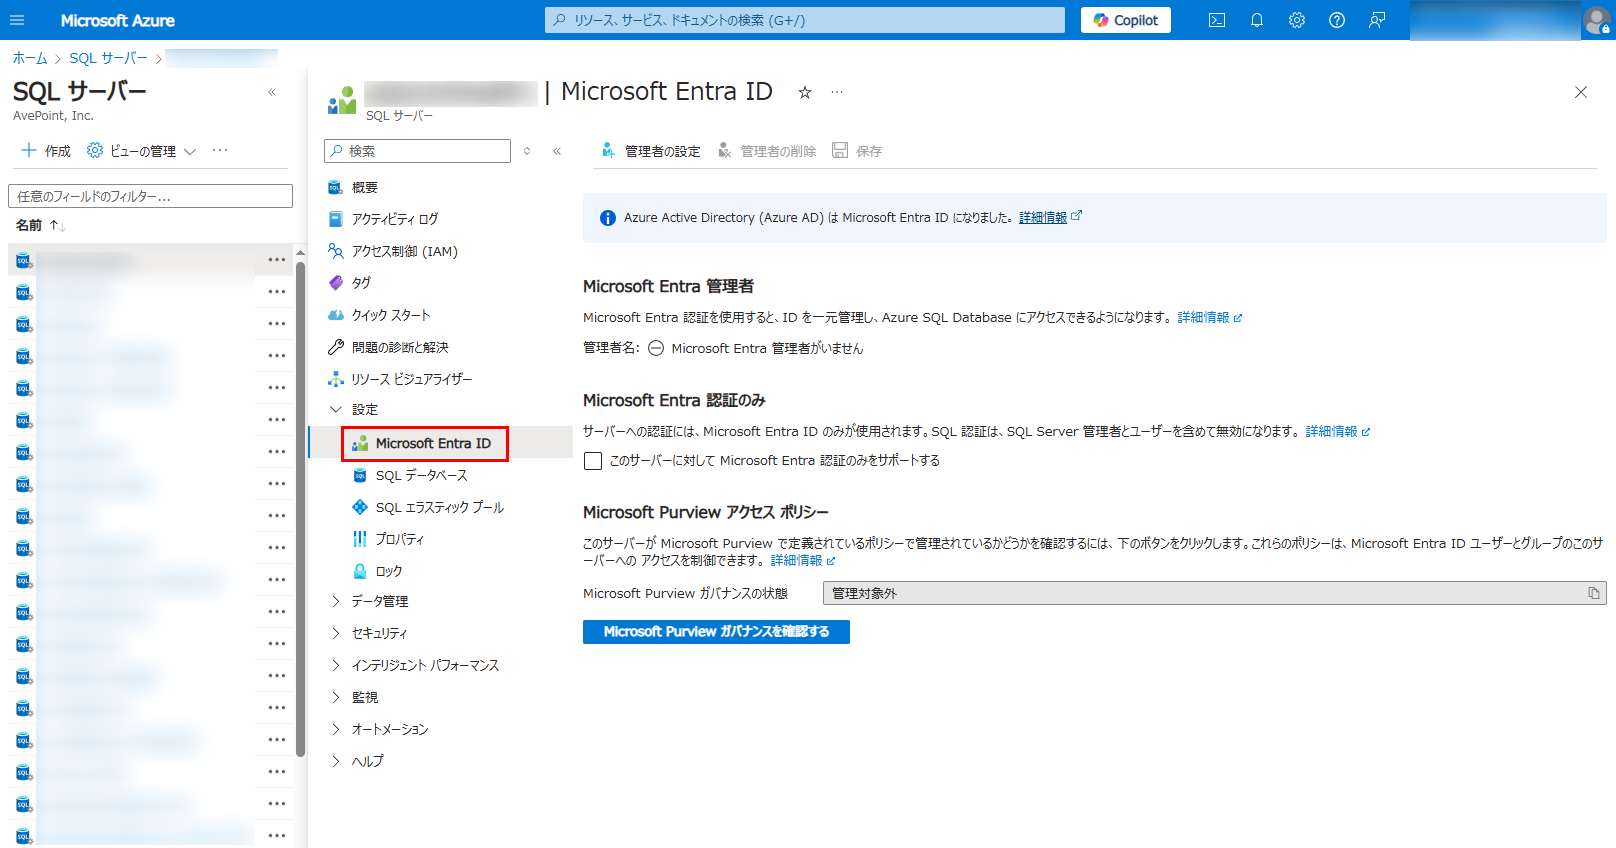Screen dimensions: 1616x848
Task: Collapse the SQL サーバー list panel
Action: coord(272,92)
